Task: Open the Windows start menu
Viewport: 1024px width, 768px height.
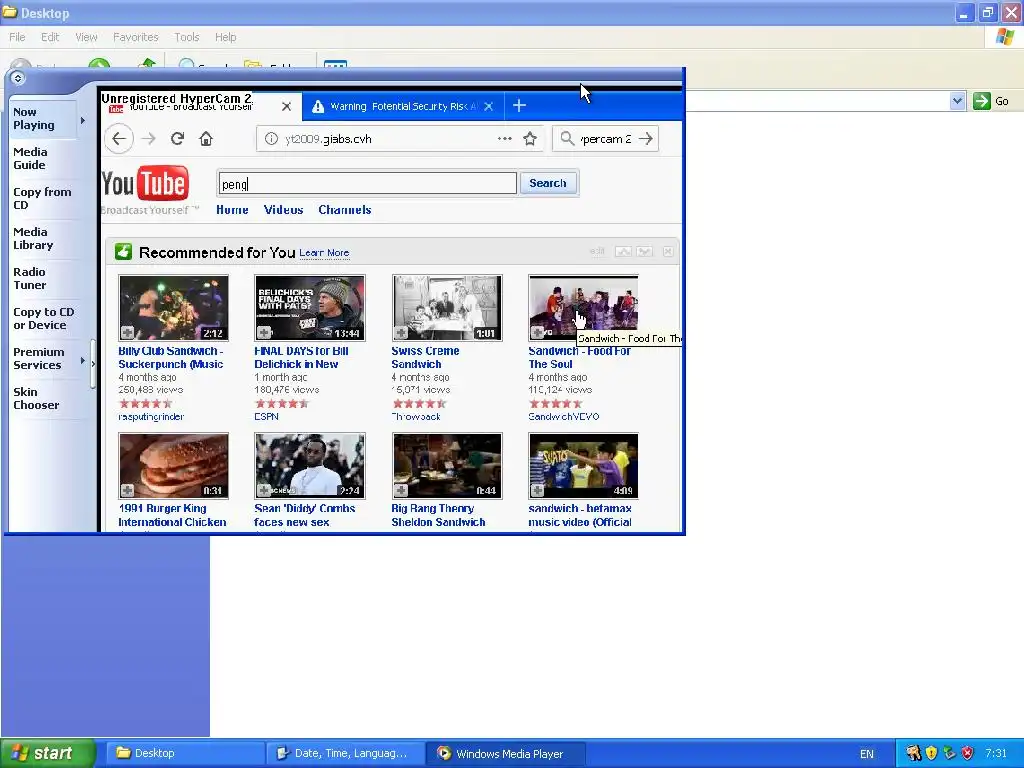Action: click(x=48, y=754)
